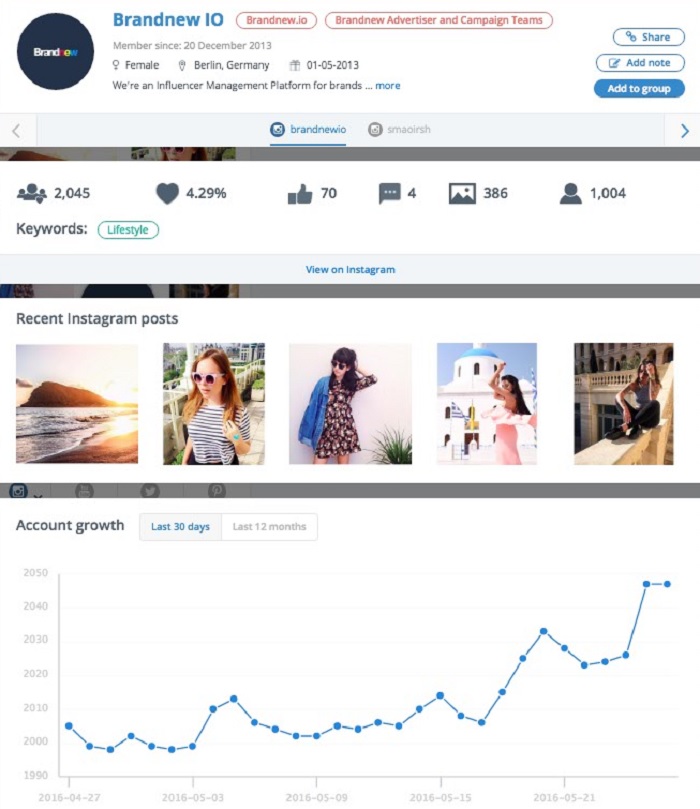Viewport: 700px width, 809px height.
Task: Click the Share button
Action: (x=648, y=37)
